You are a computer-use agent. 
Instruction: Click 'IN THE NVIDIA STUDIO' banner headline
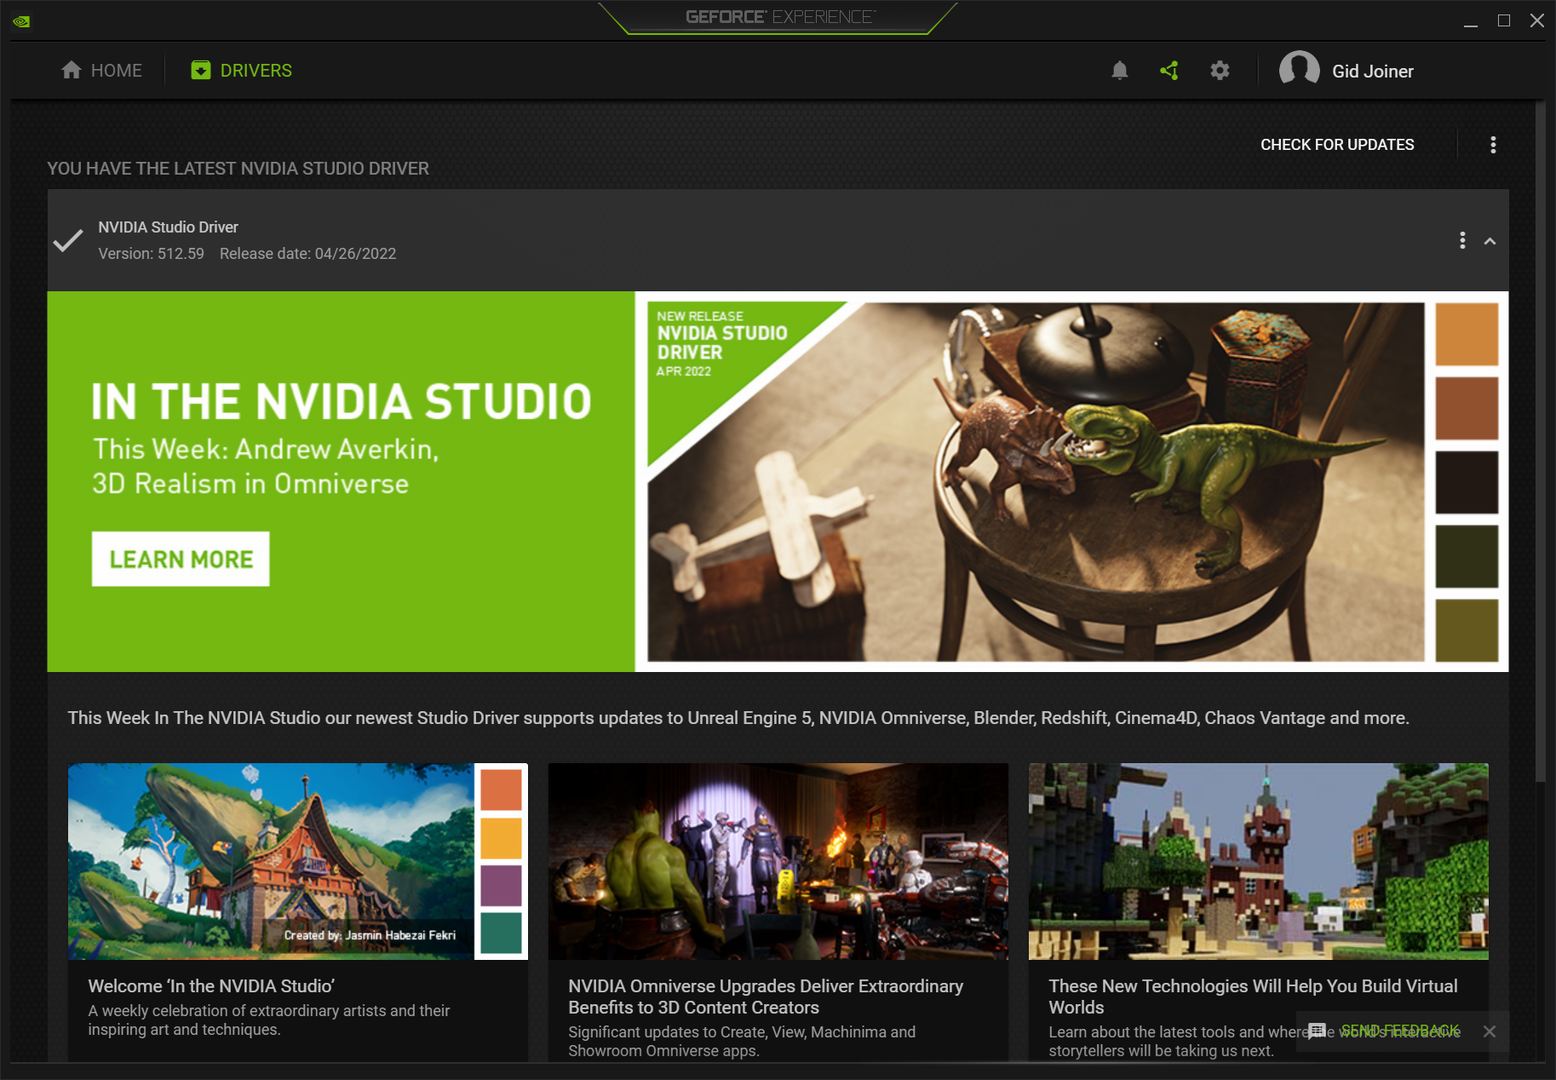341,402
